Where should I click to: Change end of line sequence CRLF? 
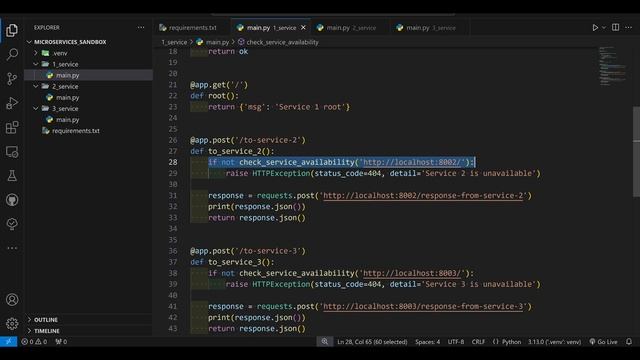click(x=478, y=342)
